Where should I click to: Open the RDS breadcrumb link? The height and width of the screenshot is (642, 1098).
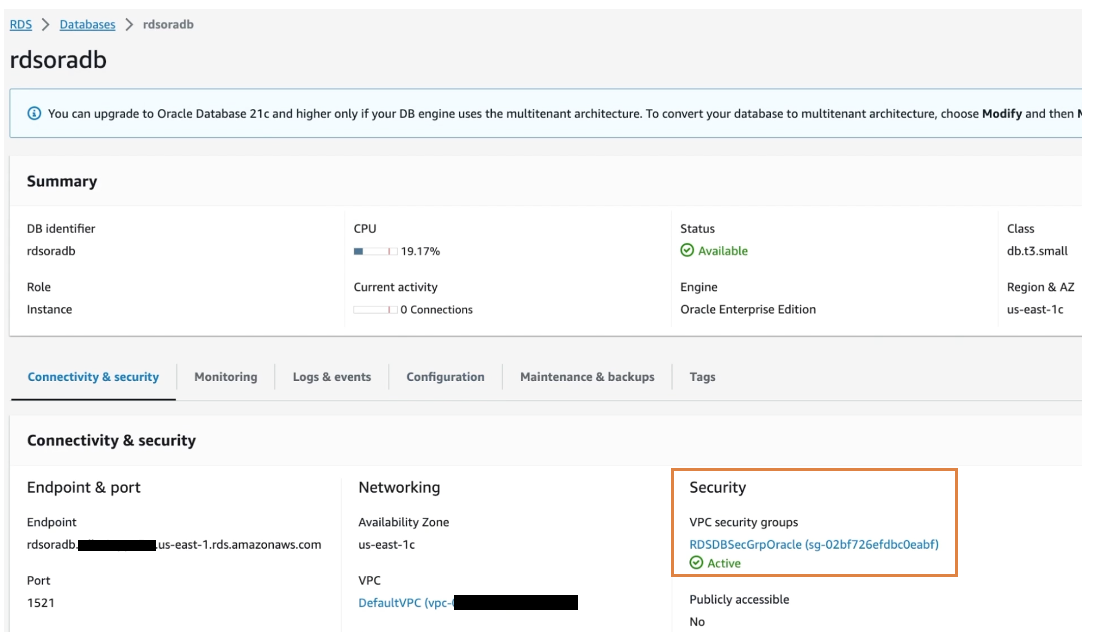pos(21,24)
